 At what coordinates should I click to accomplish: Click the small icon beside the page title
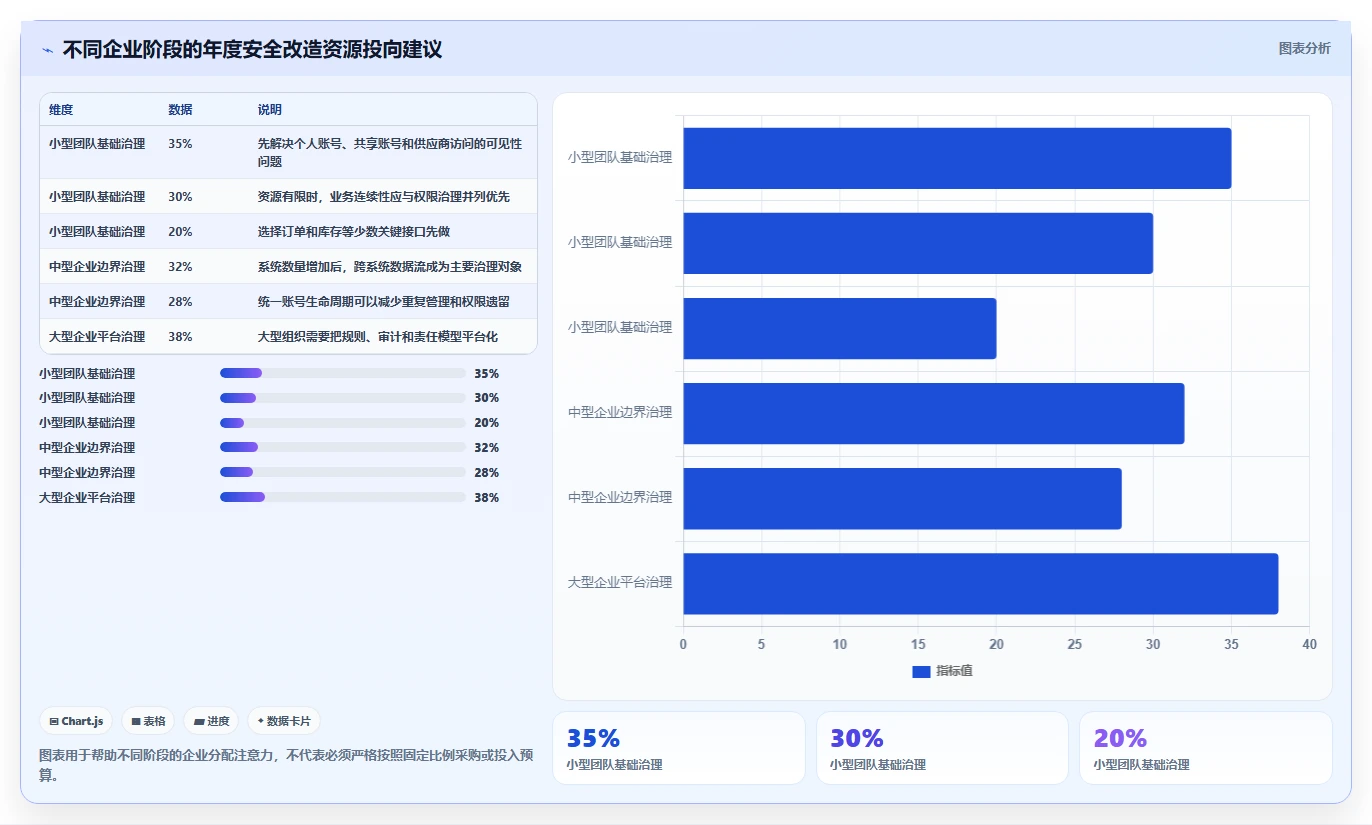tap(47, 49)
